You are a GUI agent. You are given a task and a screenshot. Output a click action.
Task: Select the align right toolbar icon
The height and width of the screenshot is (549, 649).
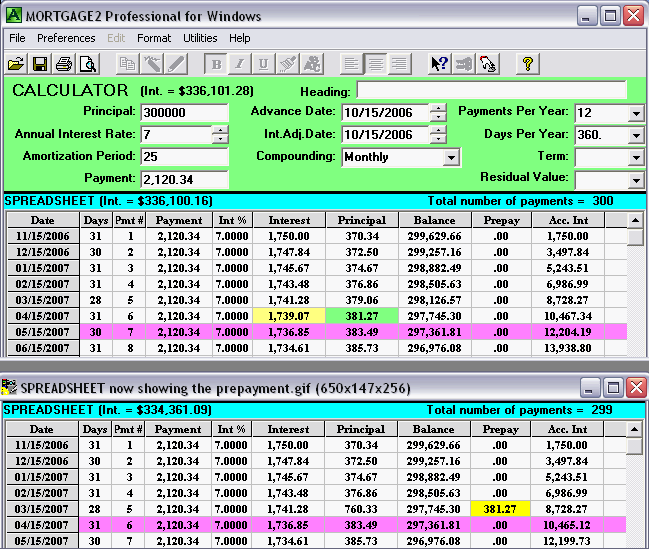click(399, 64)
